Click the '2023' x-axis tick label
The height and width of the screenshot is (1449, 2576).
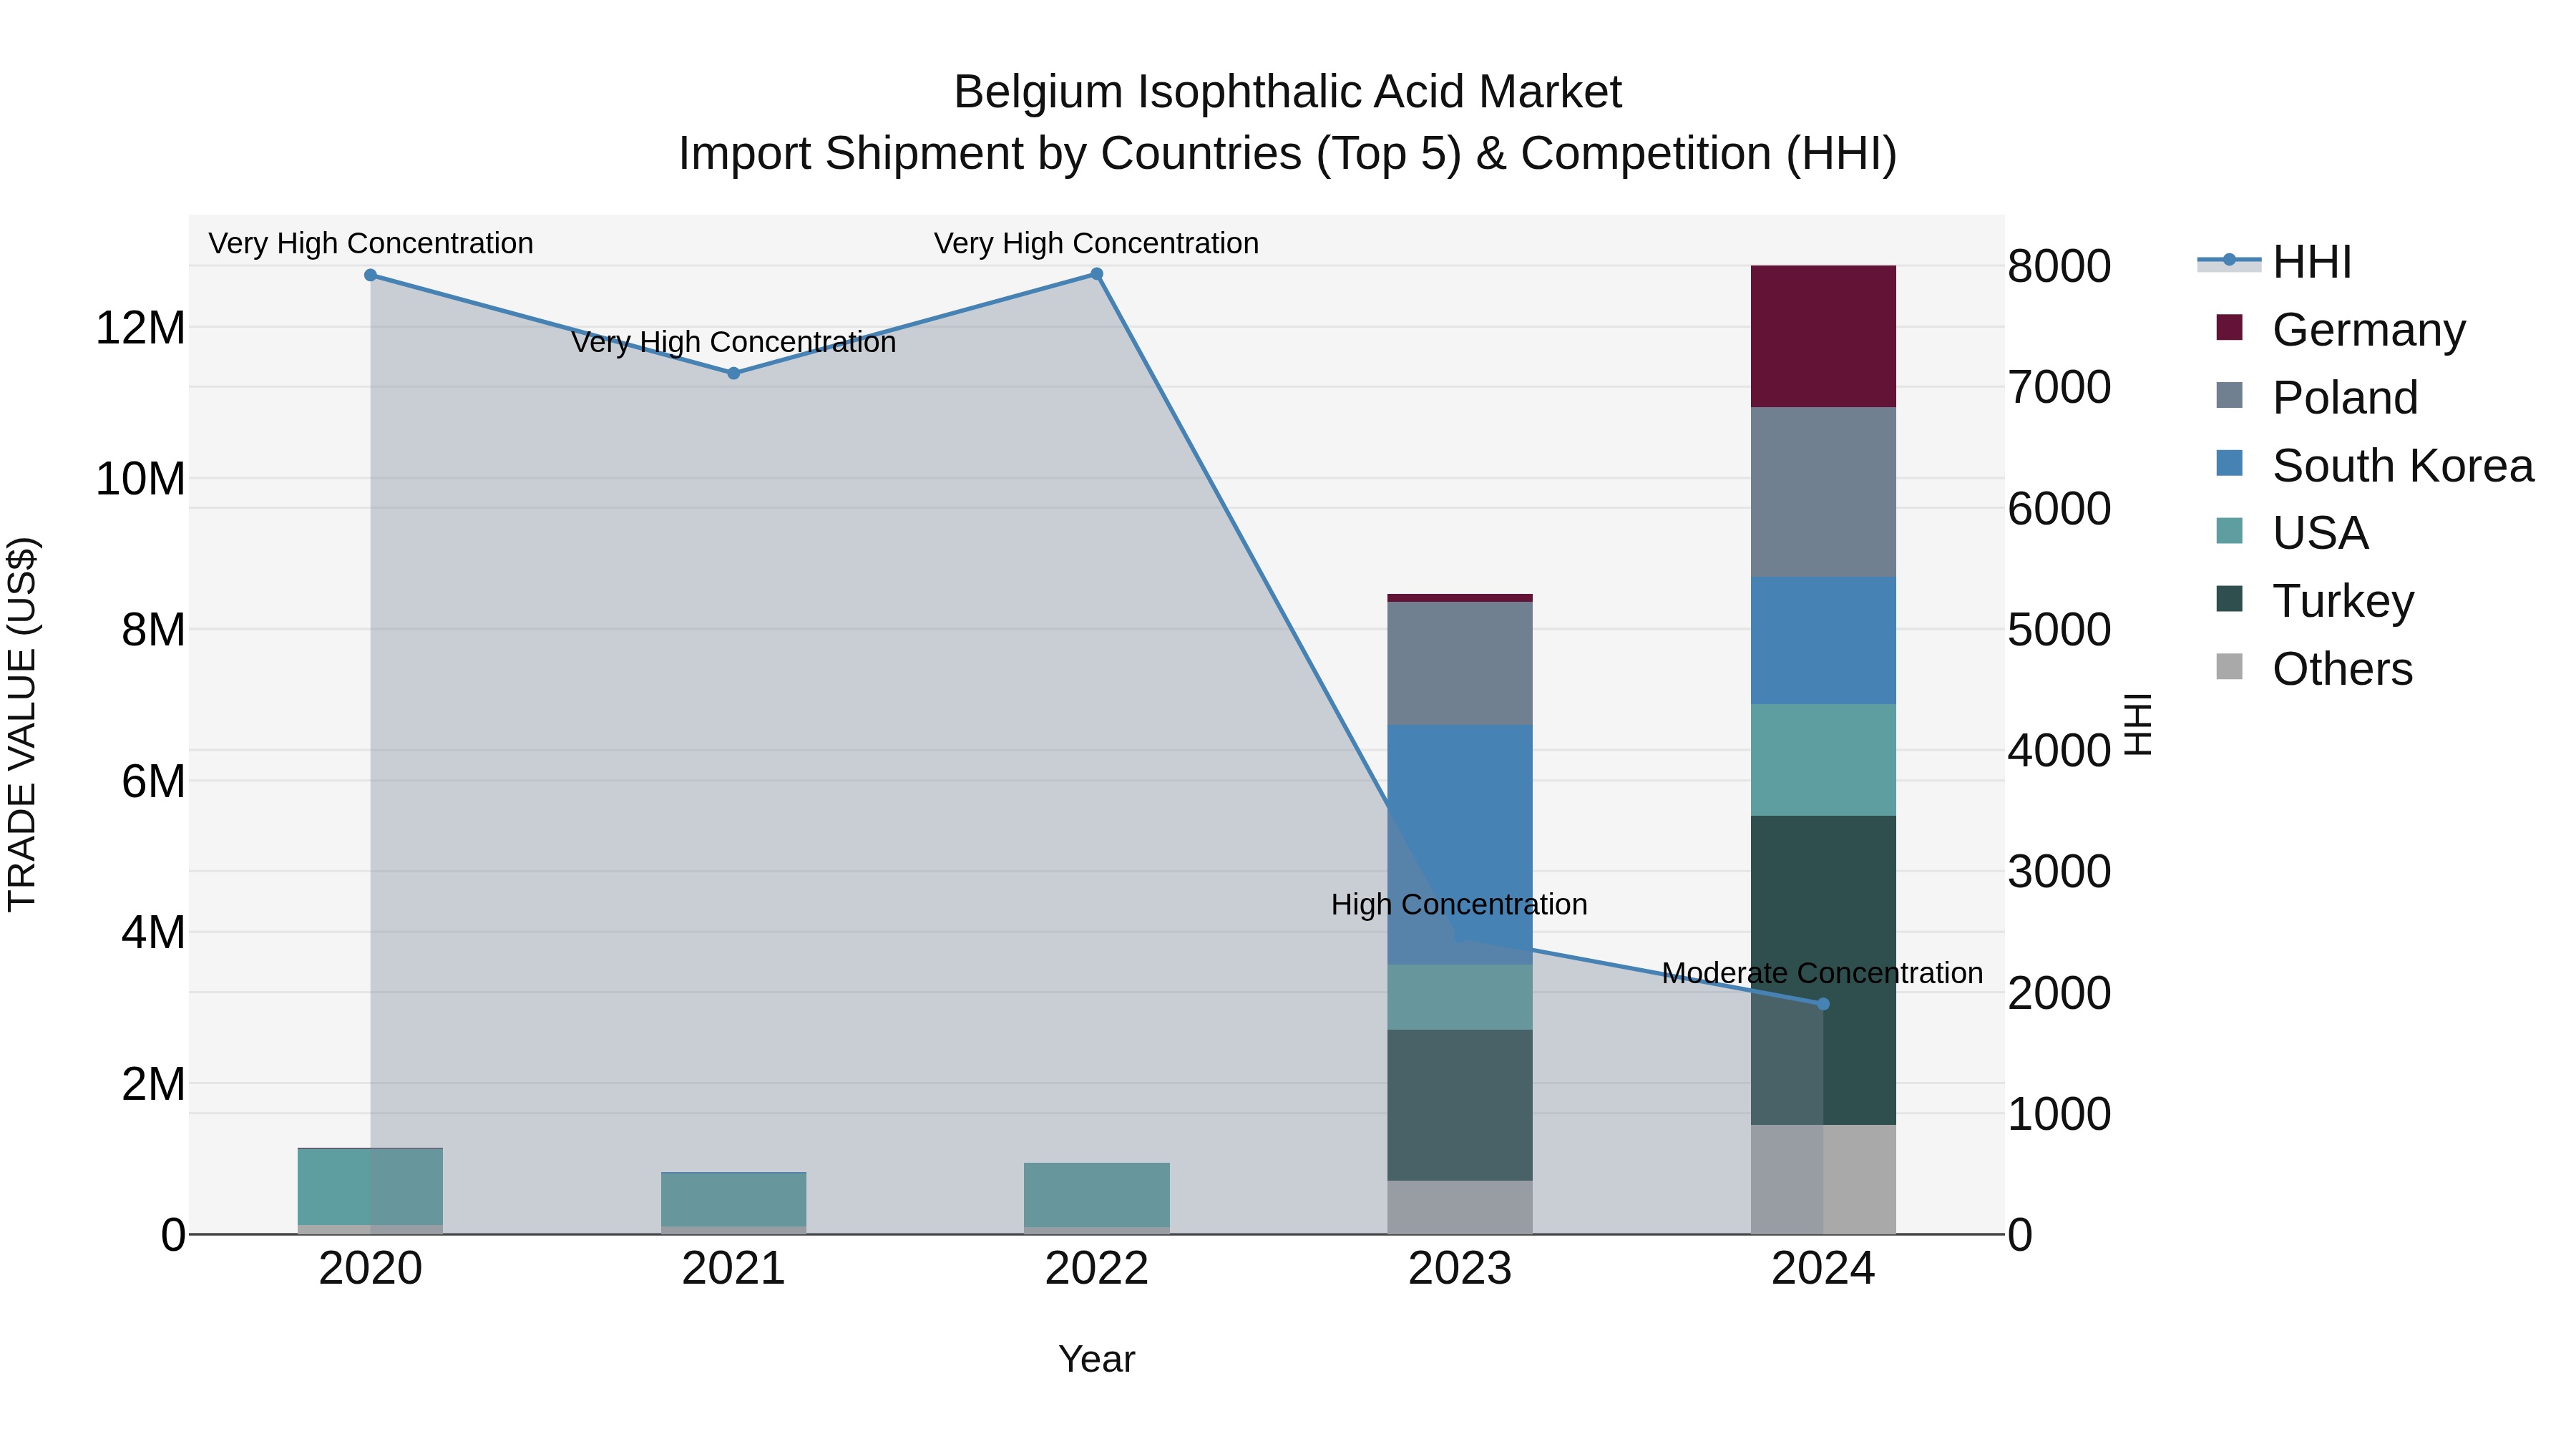pos(1460,1269)
